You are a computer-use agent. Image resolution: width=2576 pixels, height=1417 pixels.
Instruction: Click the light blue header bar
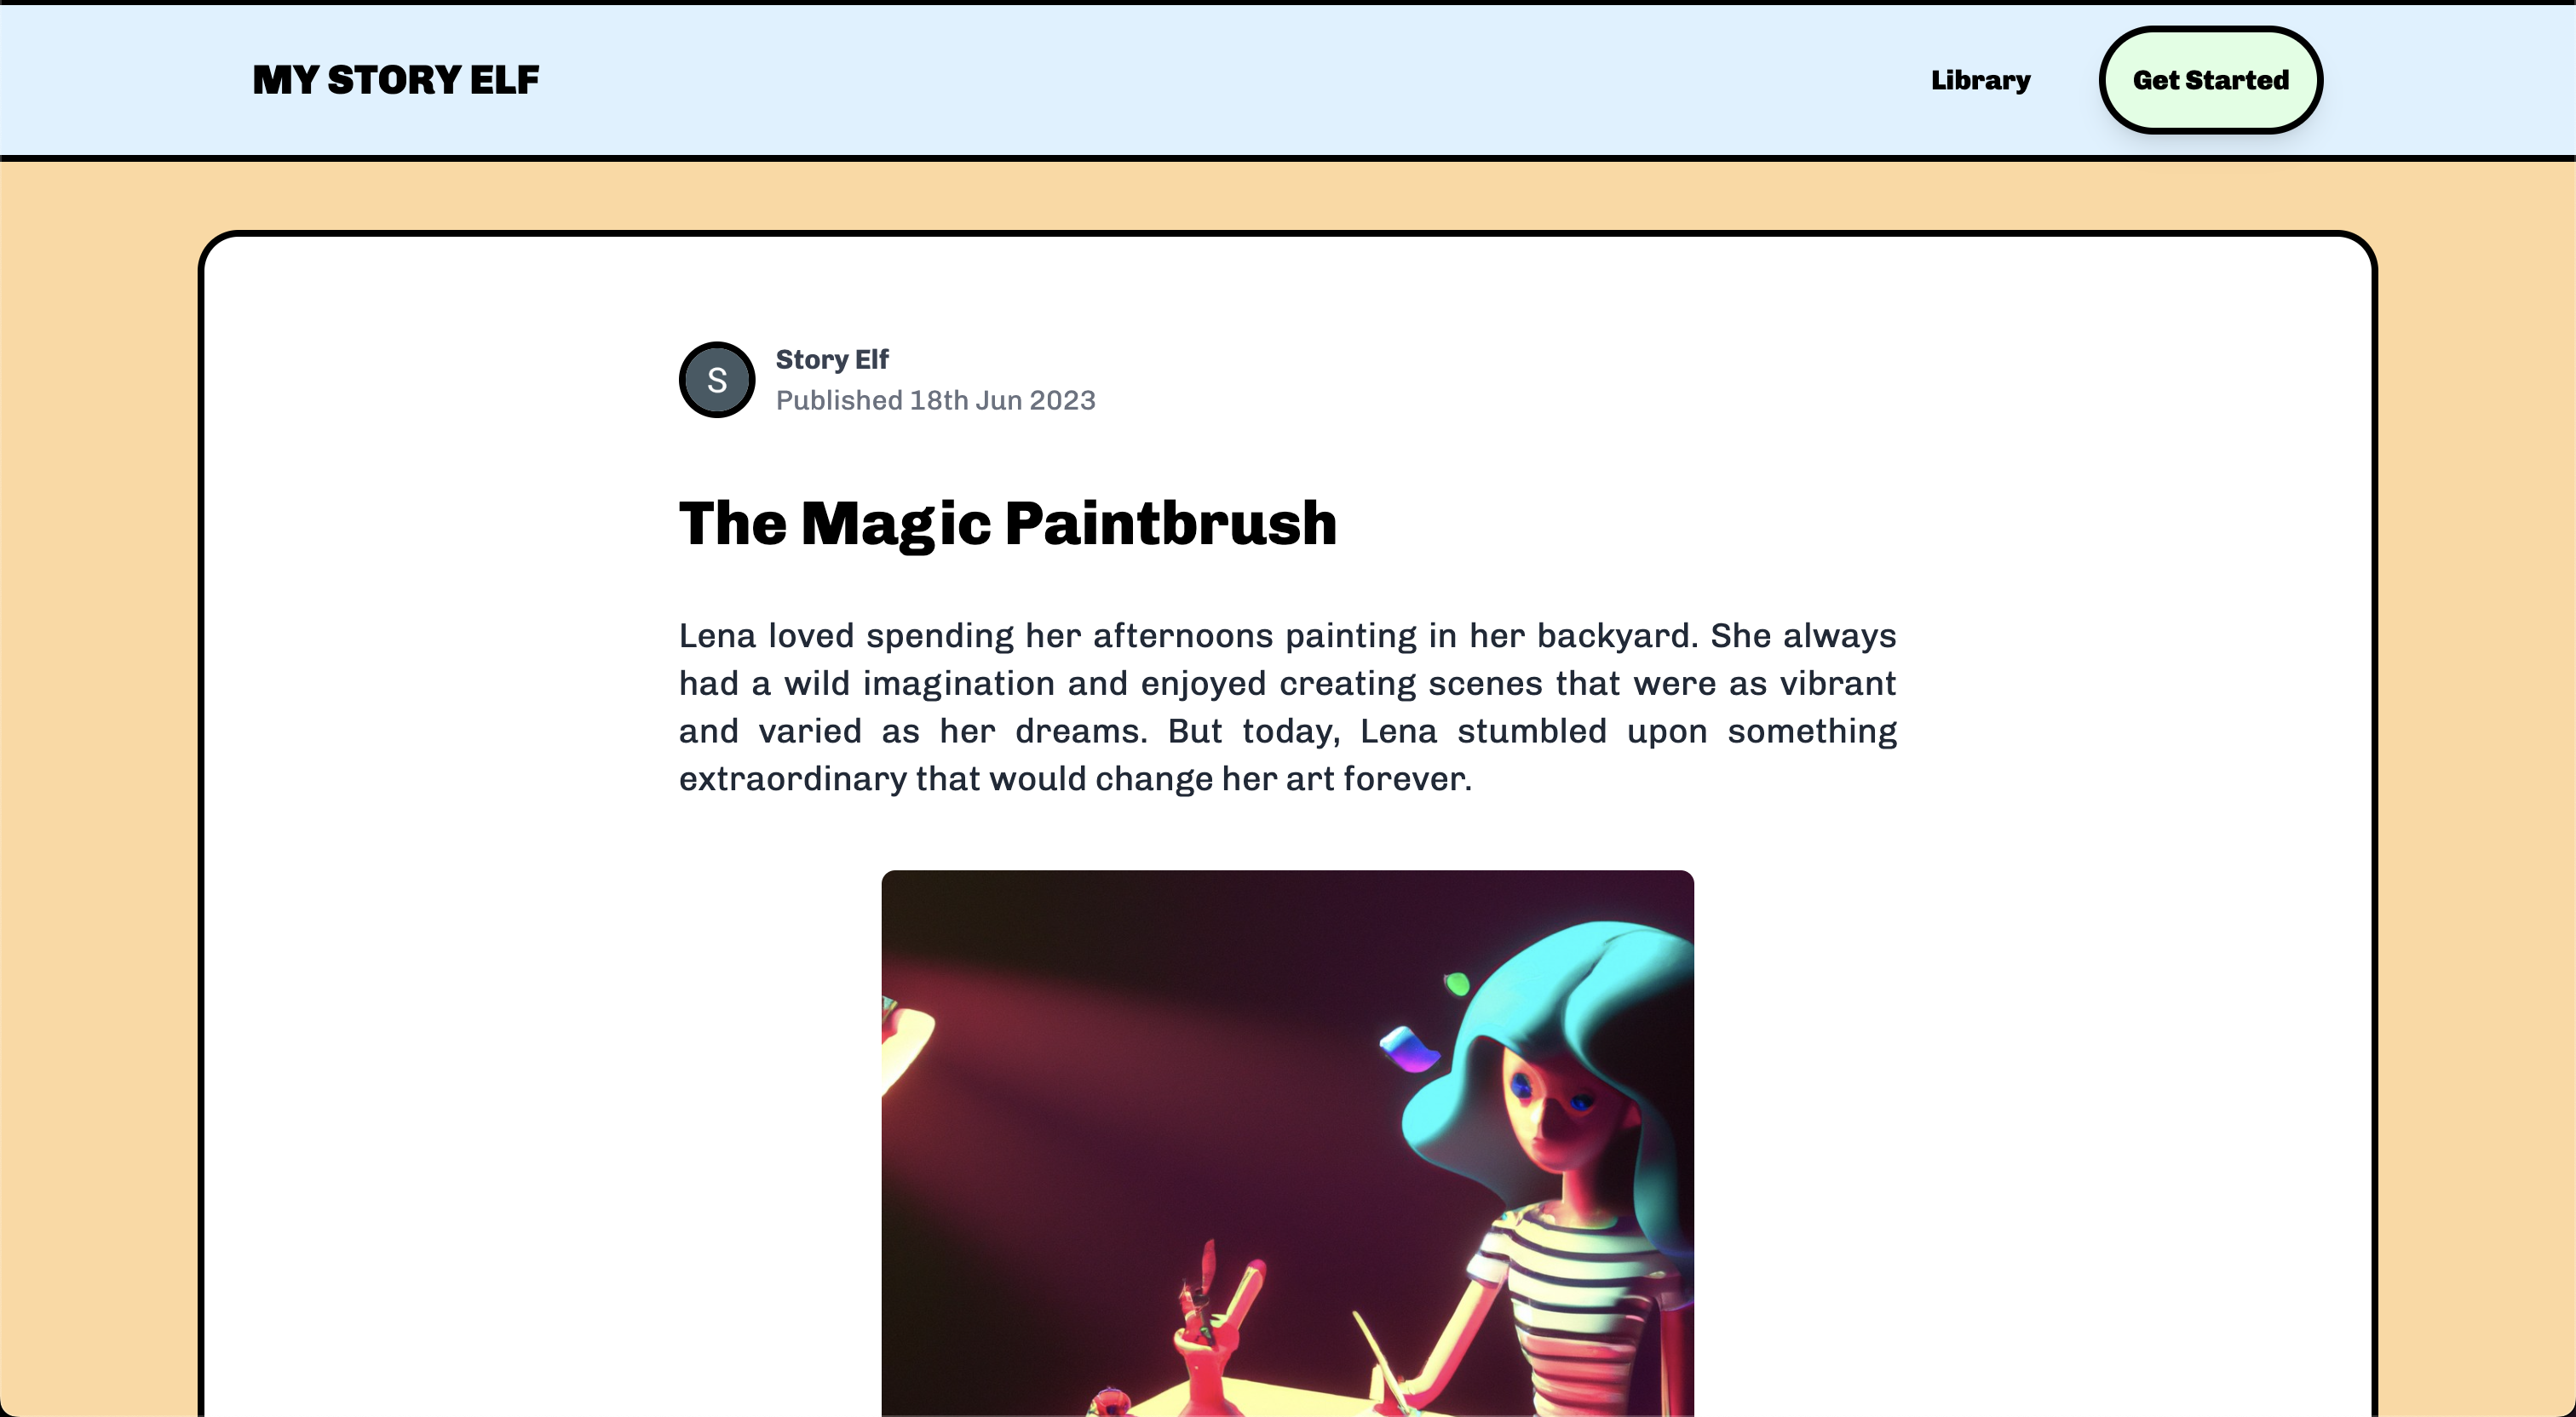pyautogui.click(x=1288, y=80)
